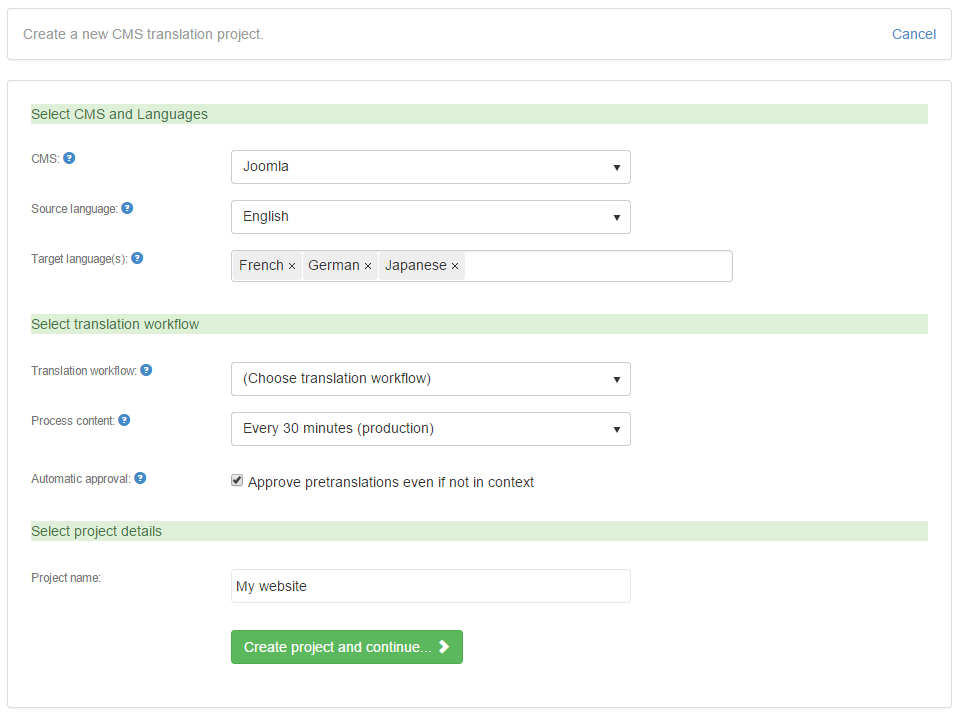The image size is (962, 716).
Task: Click the Process content help icon
Action: 124,420
